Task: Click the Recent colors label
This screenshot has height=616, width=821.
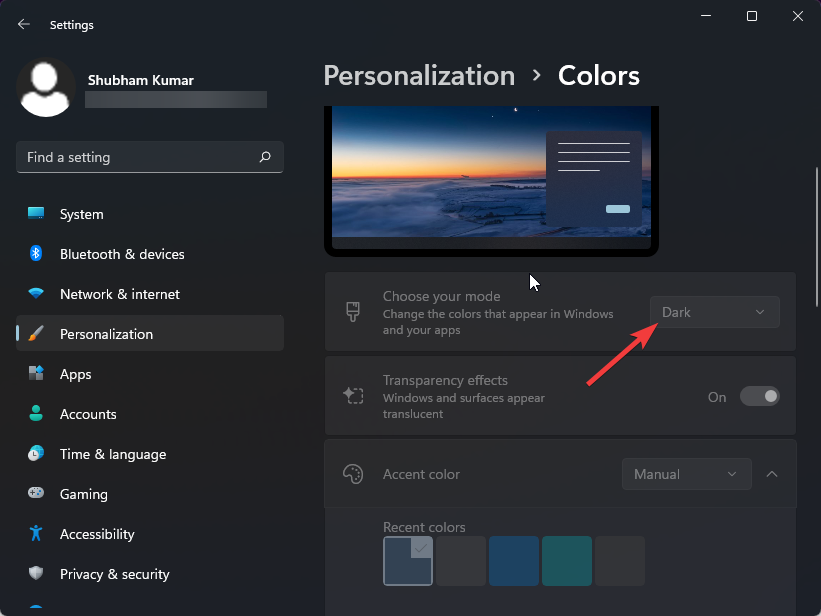Action: [x=424, y=527]
